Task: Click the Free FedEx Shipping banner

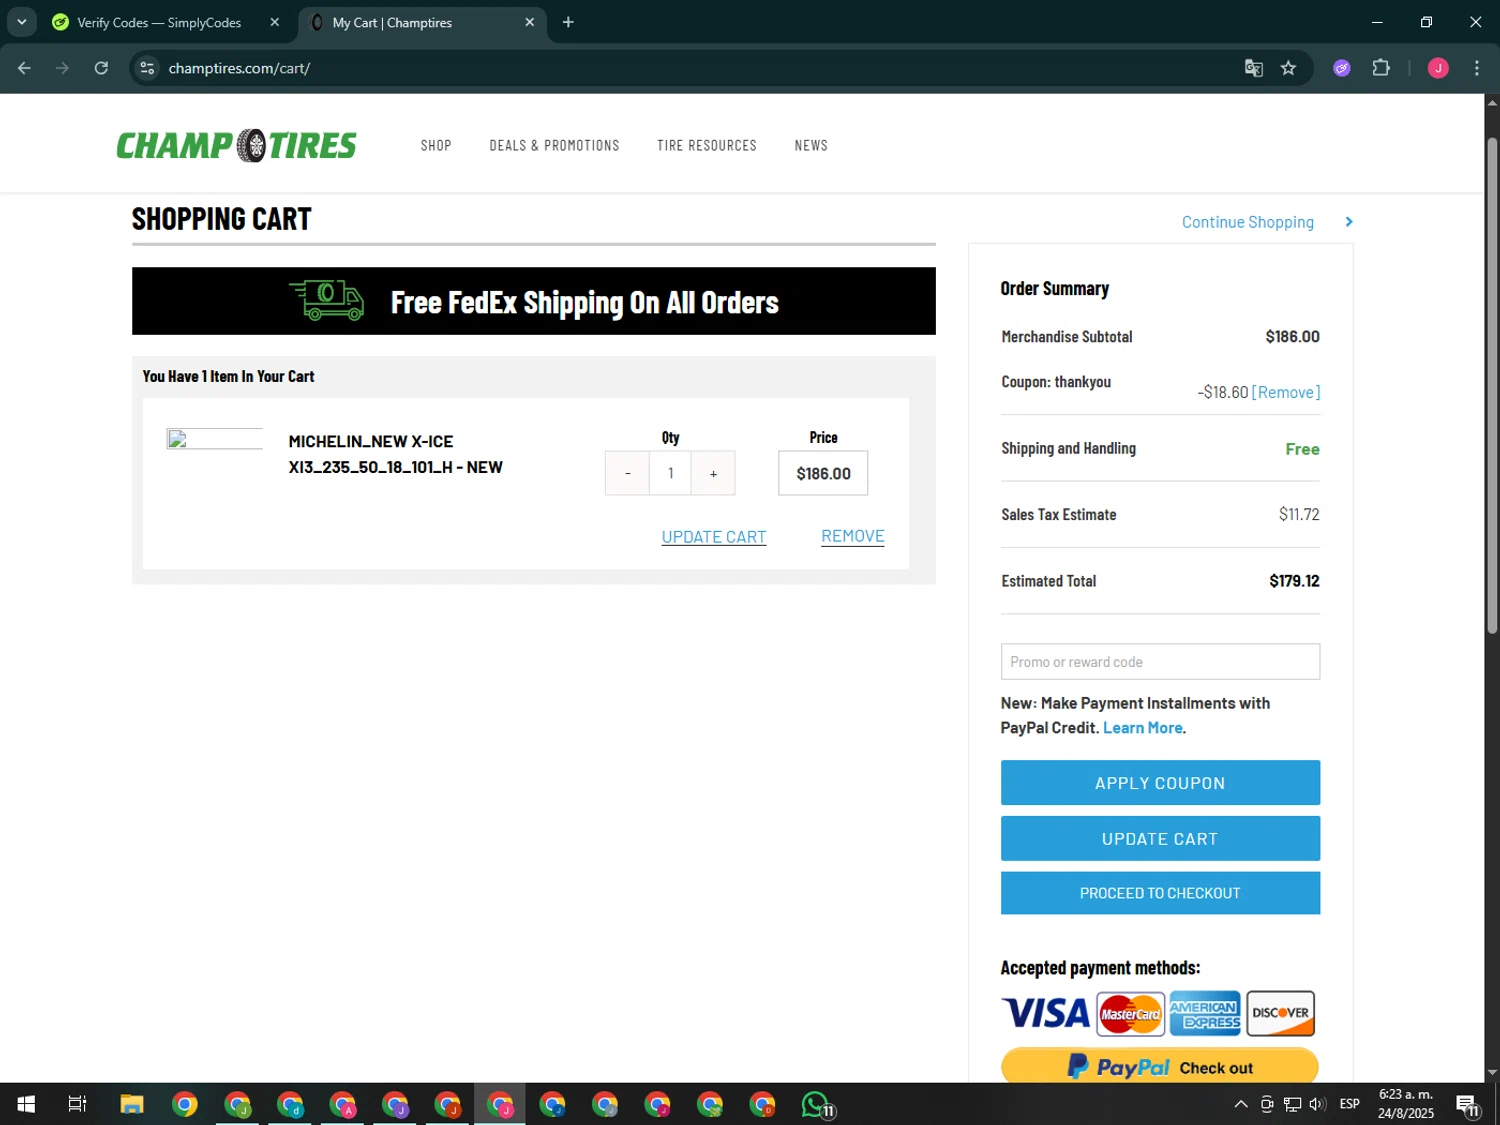Action: pyautogui.click(x=534, y=301)
